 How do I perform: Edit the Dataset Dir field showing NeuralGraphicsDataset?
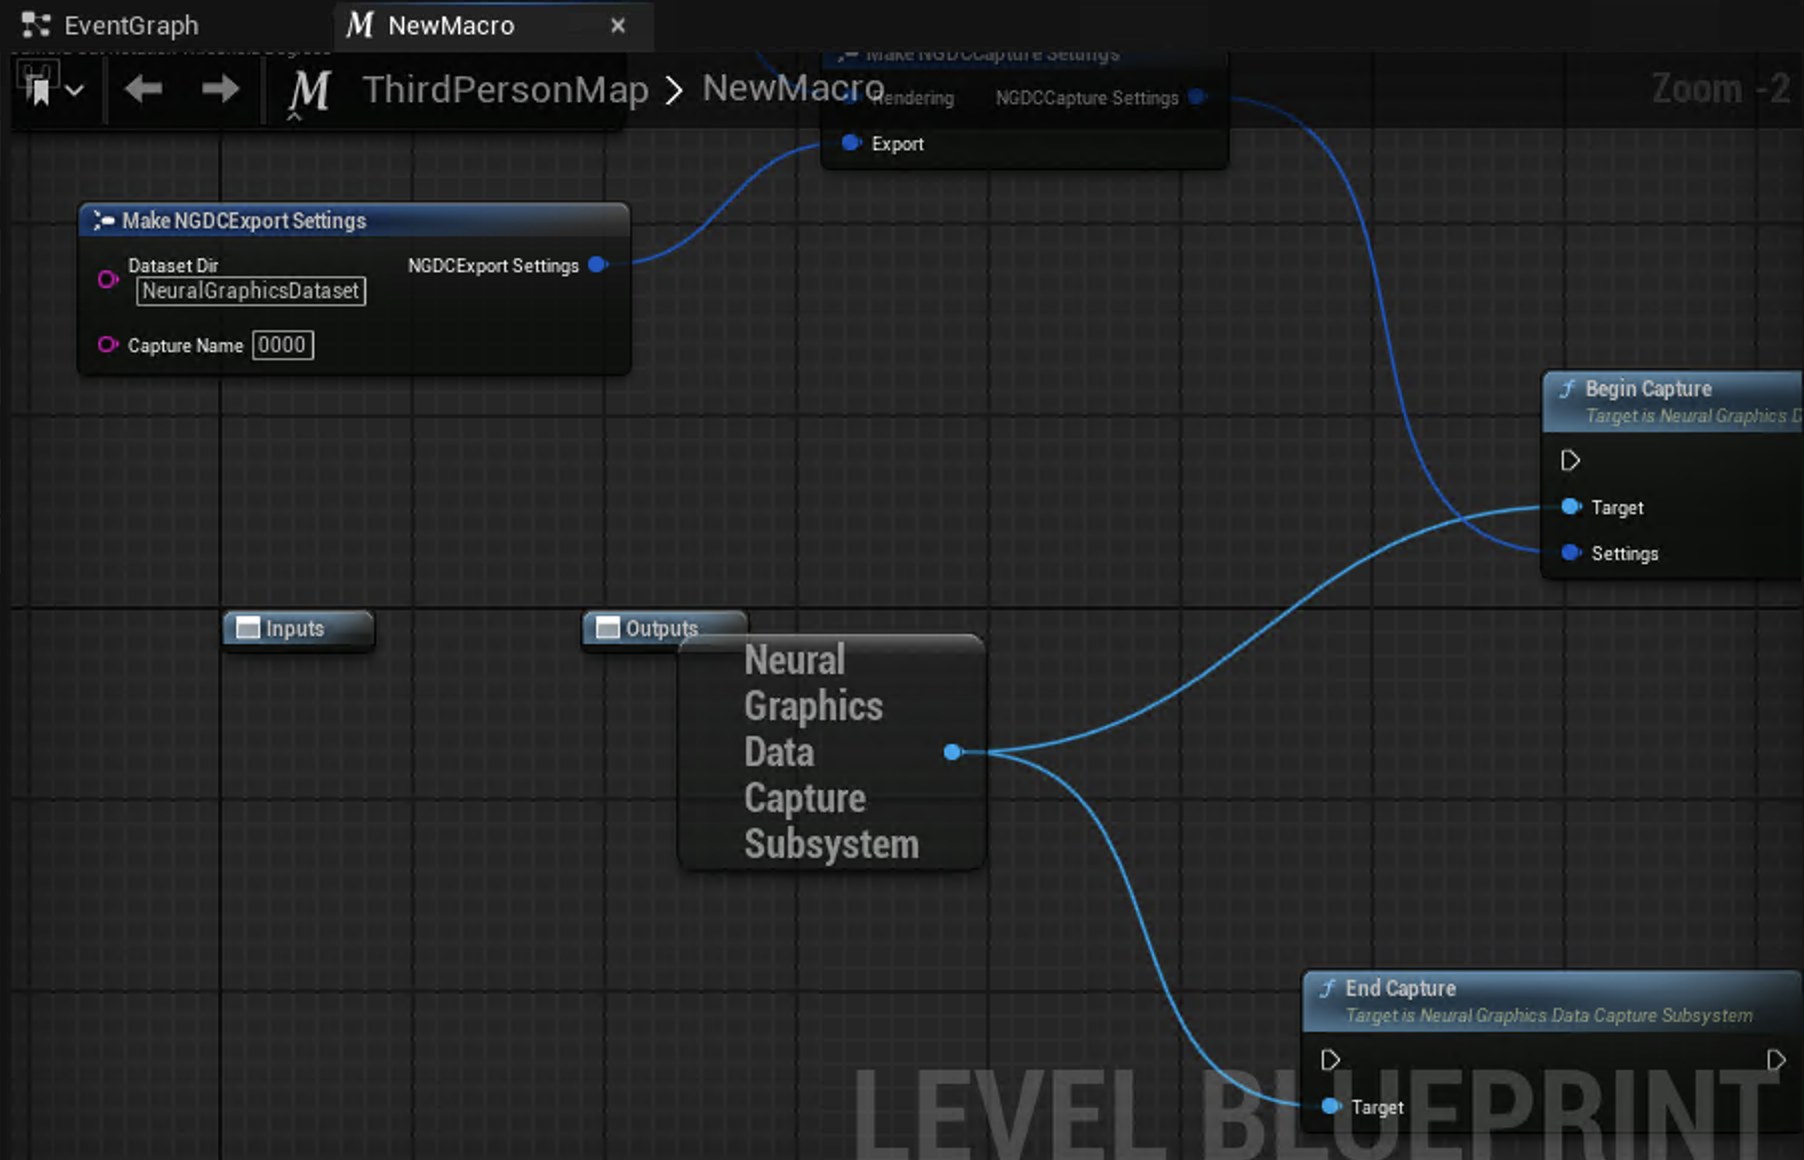249,291
